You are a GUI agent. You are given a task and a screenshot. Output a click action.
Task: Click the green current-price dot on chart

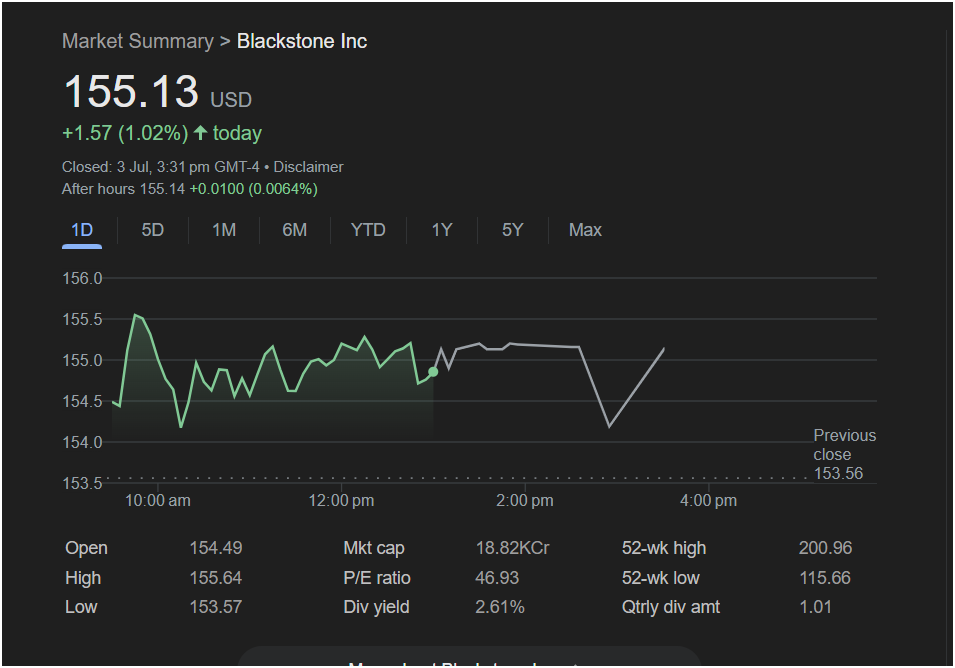pyautogui.click(x=433, y=371)
